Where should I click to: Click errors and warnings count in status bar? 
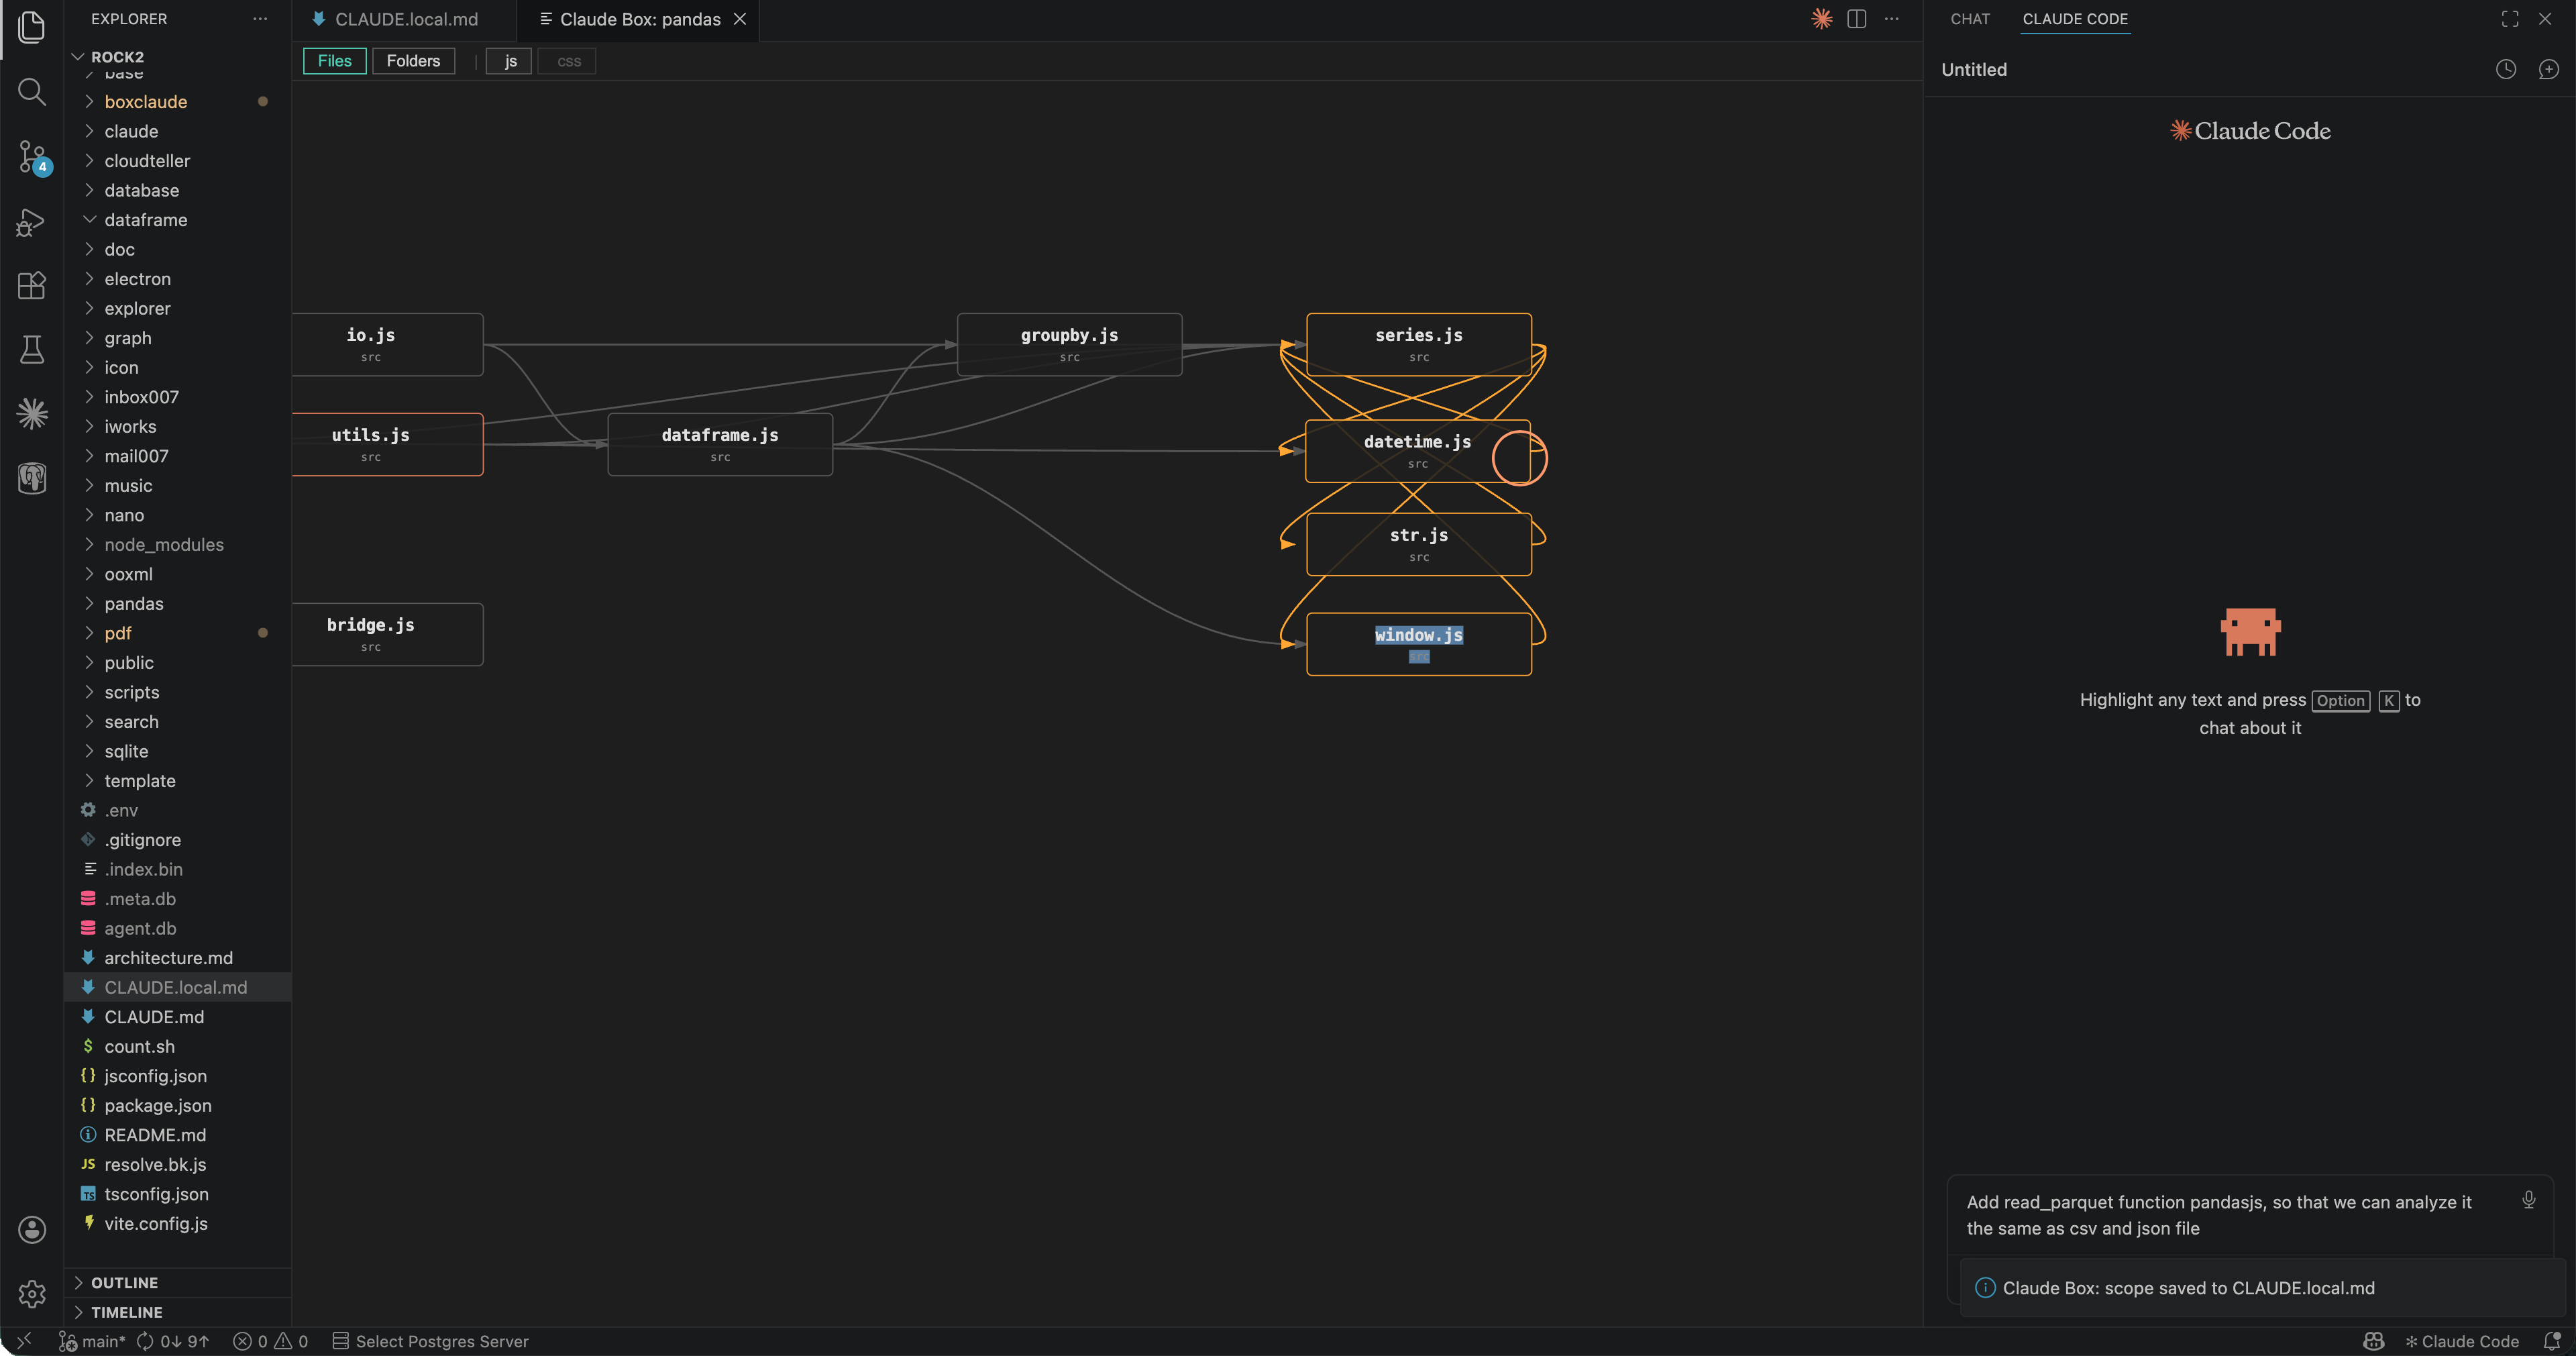[x=270, y=1341]
